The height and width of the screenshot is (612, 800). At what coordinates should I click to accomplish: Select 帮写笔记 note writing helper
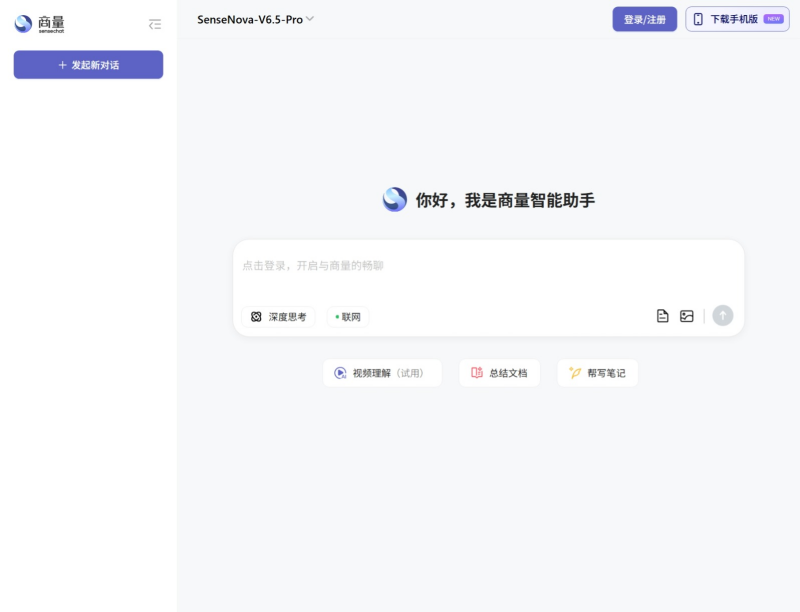coord(597,372)
